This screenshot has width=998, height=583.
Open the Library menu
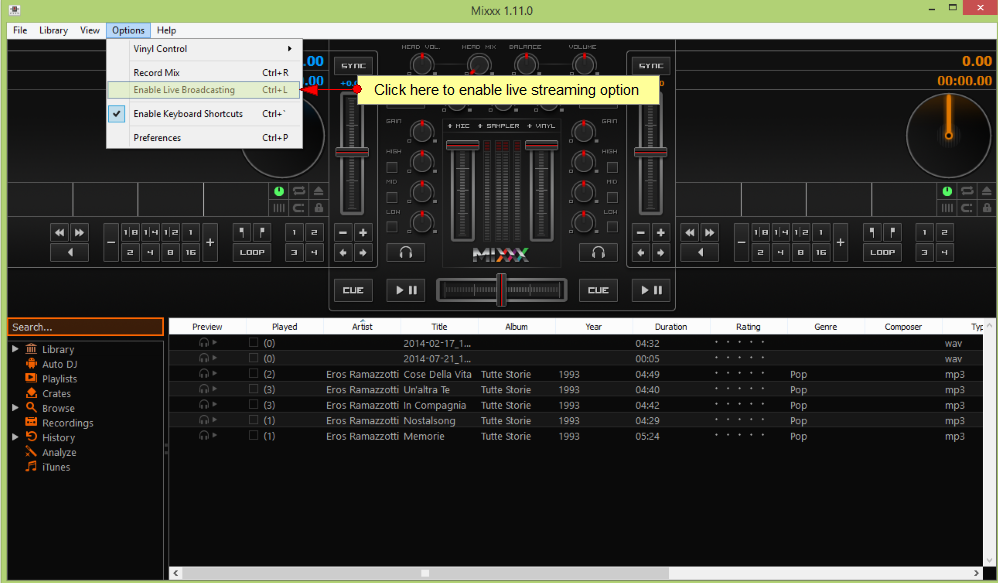click(53, 30)
